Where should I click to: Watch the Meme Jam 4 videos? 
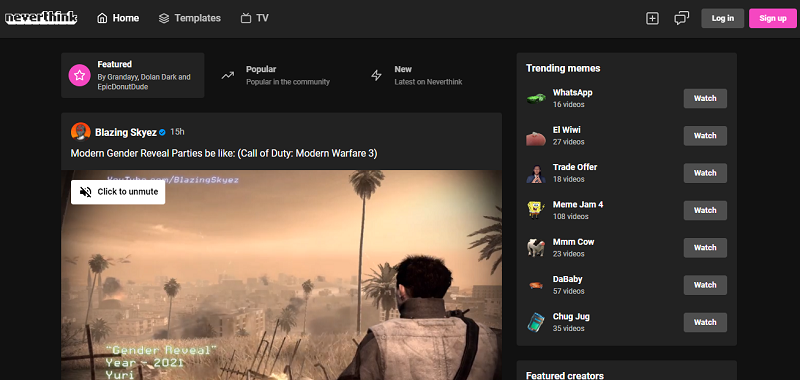click(705, 210)
